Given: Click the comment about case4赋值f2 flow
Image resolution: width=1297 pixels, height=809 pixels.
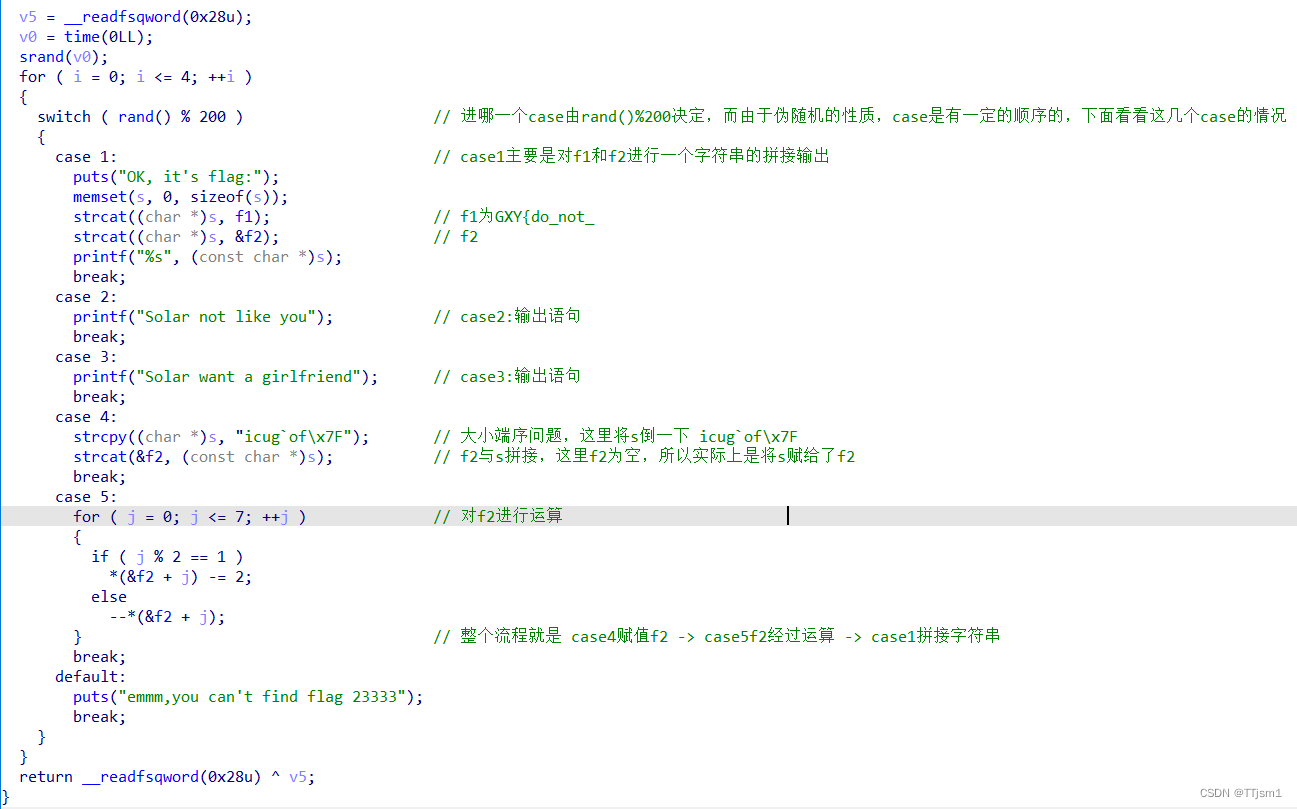Looking at the screenshot, I should [717, 637].
